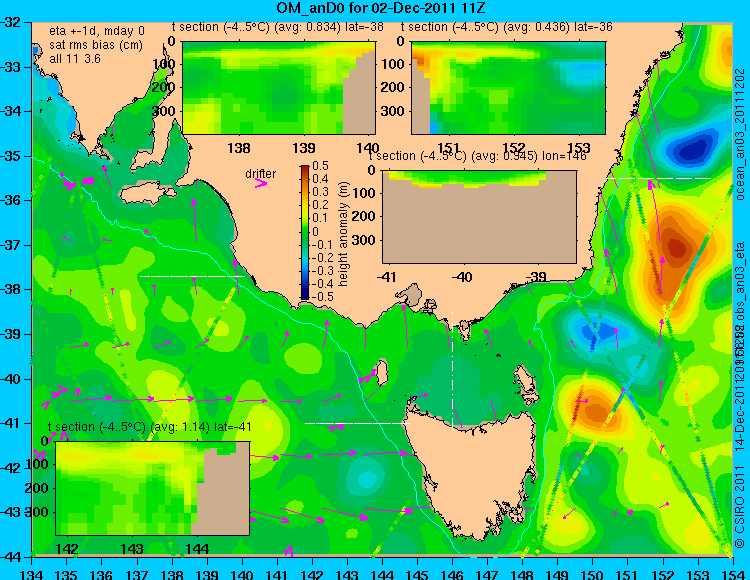Screen dimensions: 750x580
Task: Click the red warm eddy near 152E, 37S
Action: (677, 248)
